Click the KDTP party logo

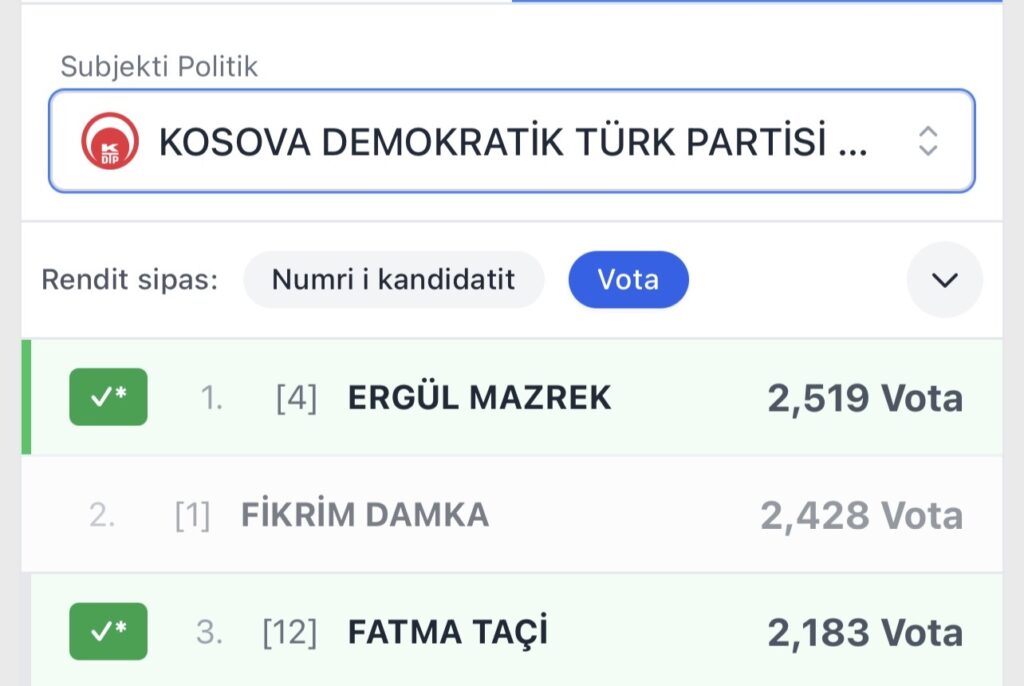tap(109, 141)
